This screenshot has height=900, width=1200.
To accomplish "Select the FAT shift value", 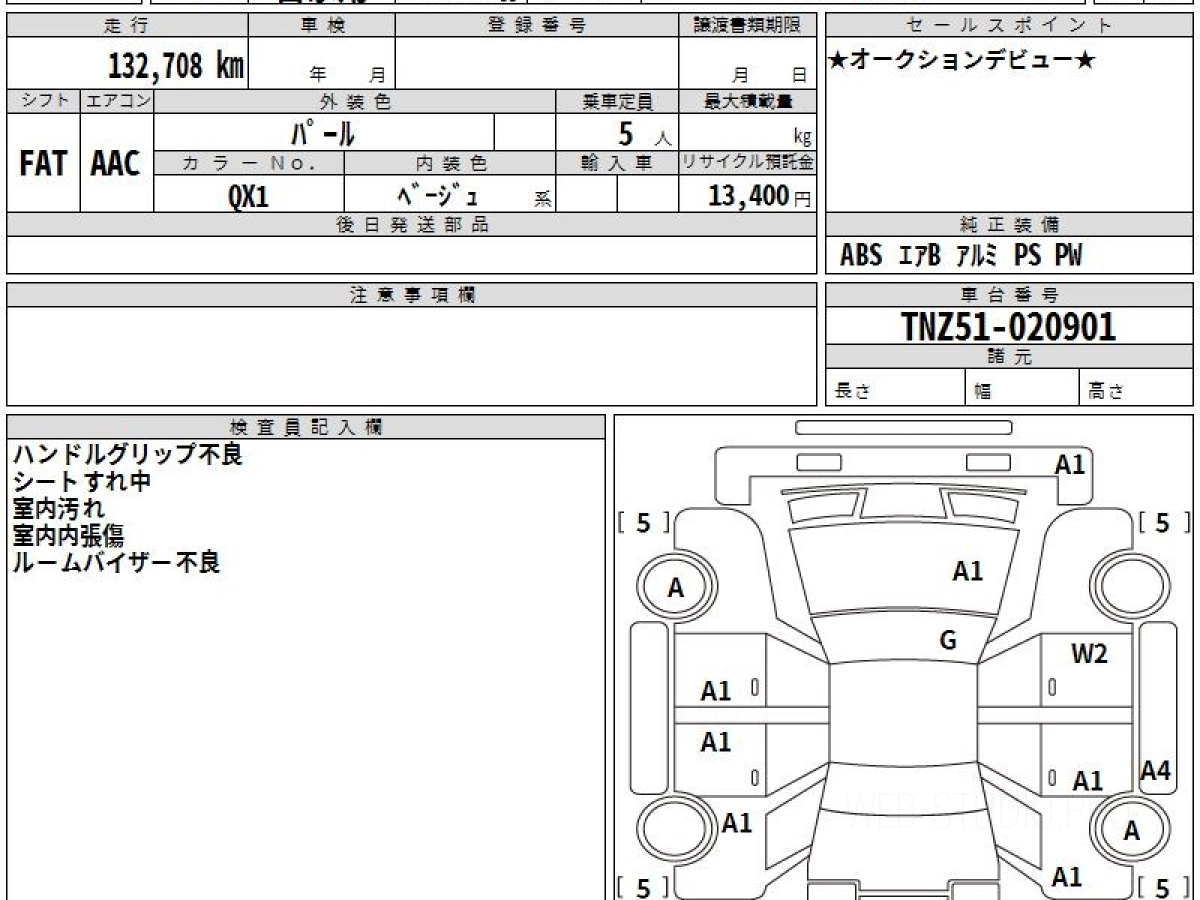I will (43, 165).
